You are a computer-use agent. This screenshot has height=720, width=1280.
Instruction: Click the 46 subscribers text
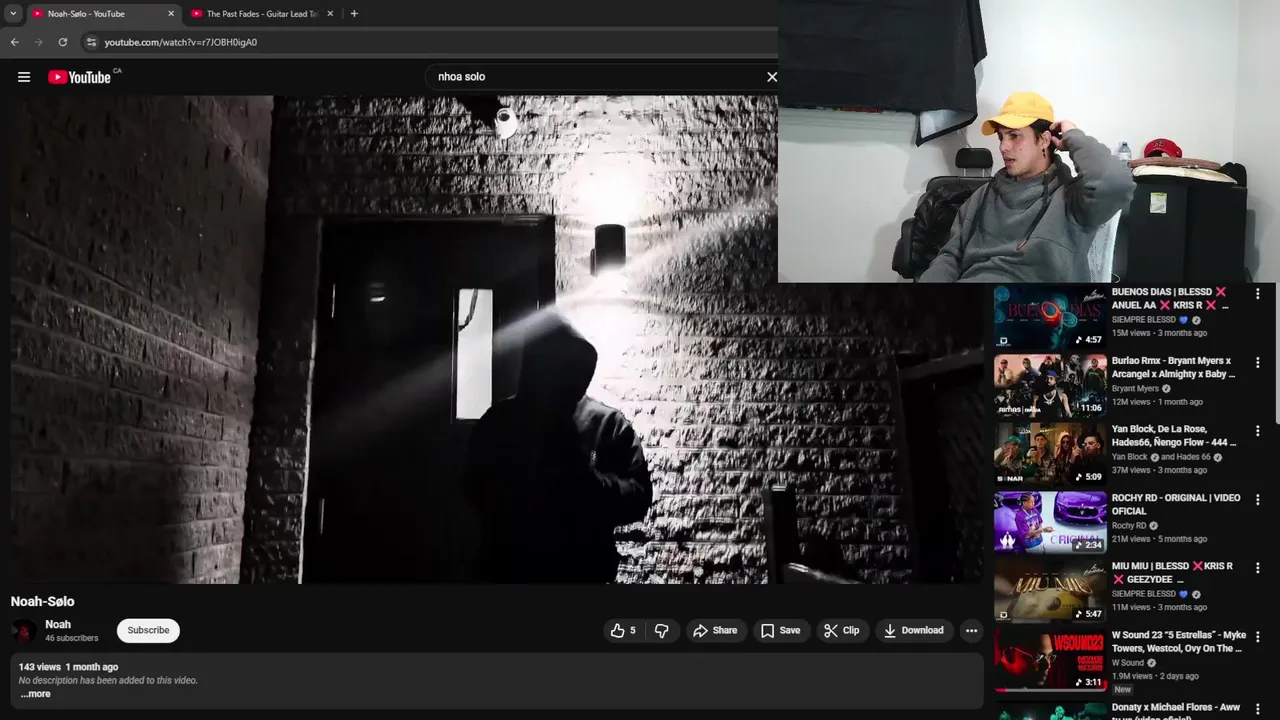tap(72, 638)
